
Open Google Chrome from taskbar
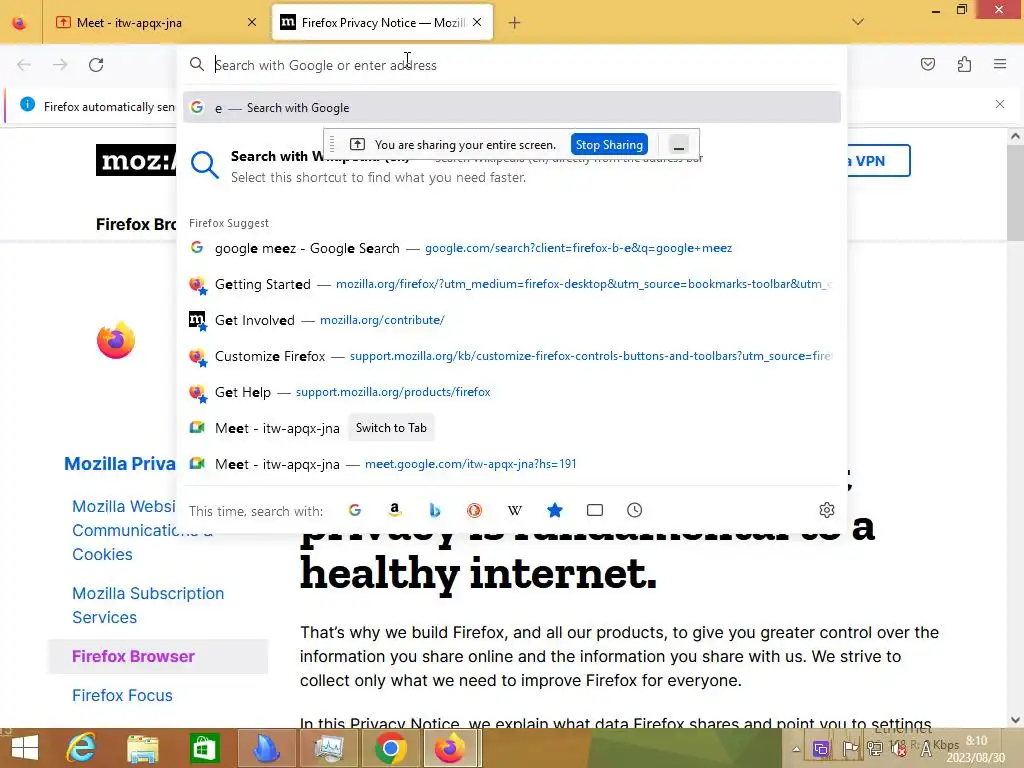(x=391, y=748)
